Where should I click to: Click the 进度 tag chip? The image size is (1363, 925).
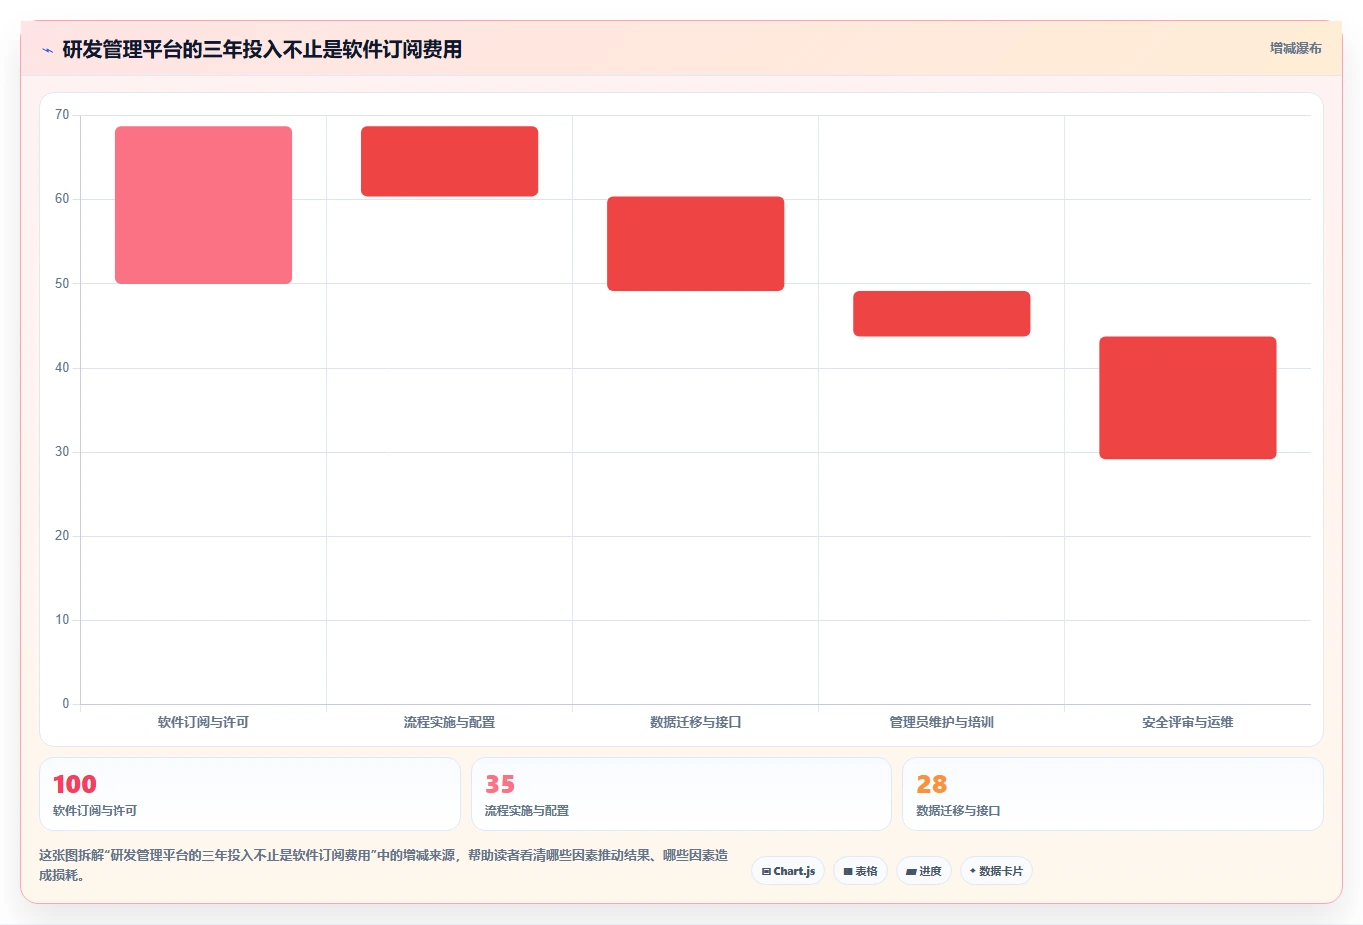coord(924,871)
